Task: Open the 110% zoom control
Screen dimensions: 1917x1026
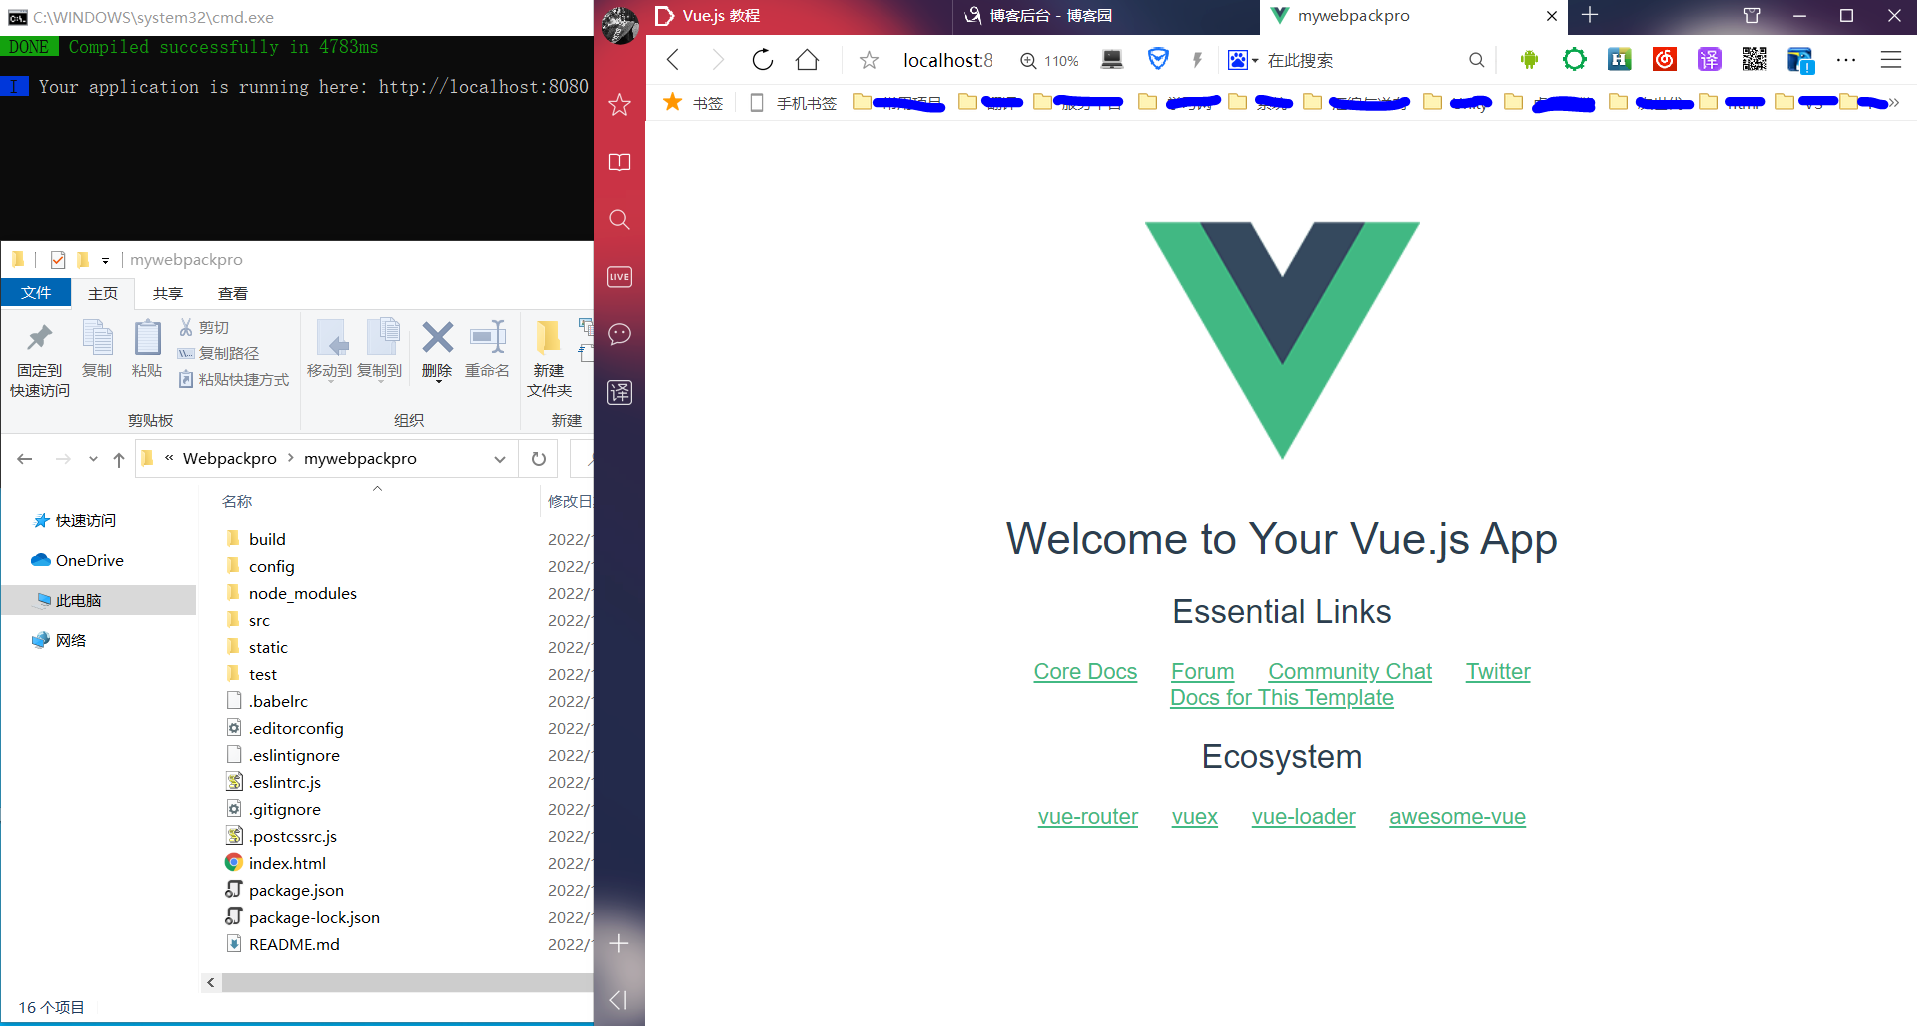Action: point(1049,61)
